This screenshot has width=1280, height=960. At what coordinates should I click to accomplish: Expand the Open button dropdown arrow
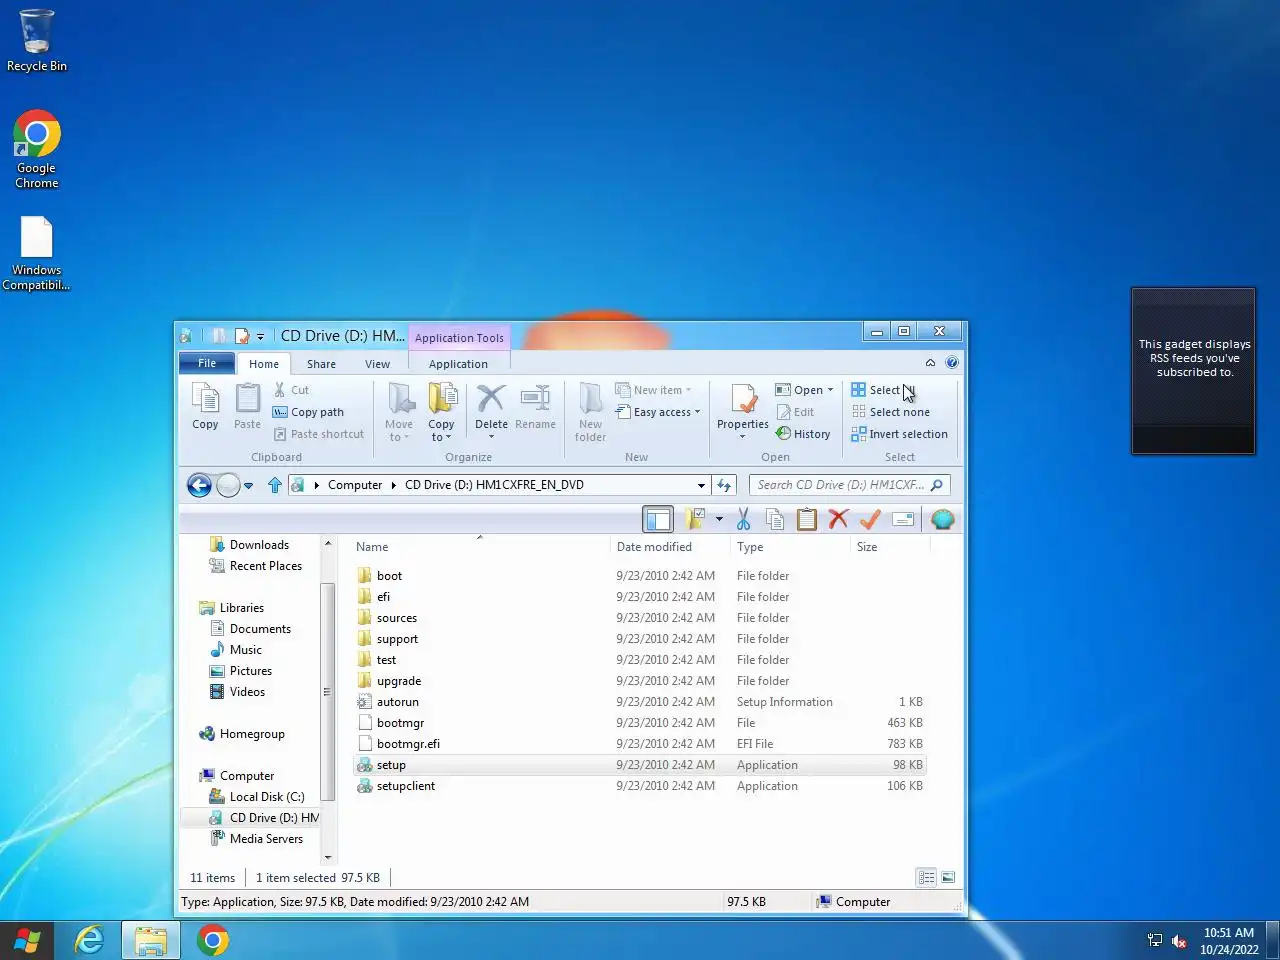[830, 390]
